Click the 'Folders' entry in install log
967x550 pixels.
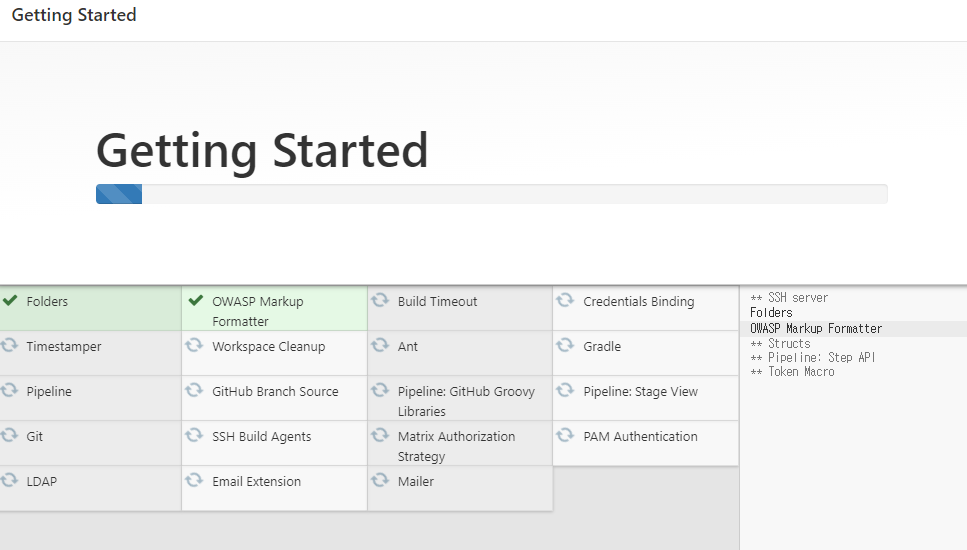pyautogui.click(x=771, y=313)
